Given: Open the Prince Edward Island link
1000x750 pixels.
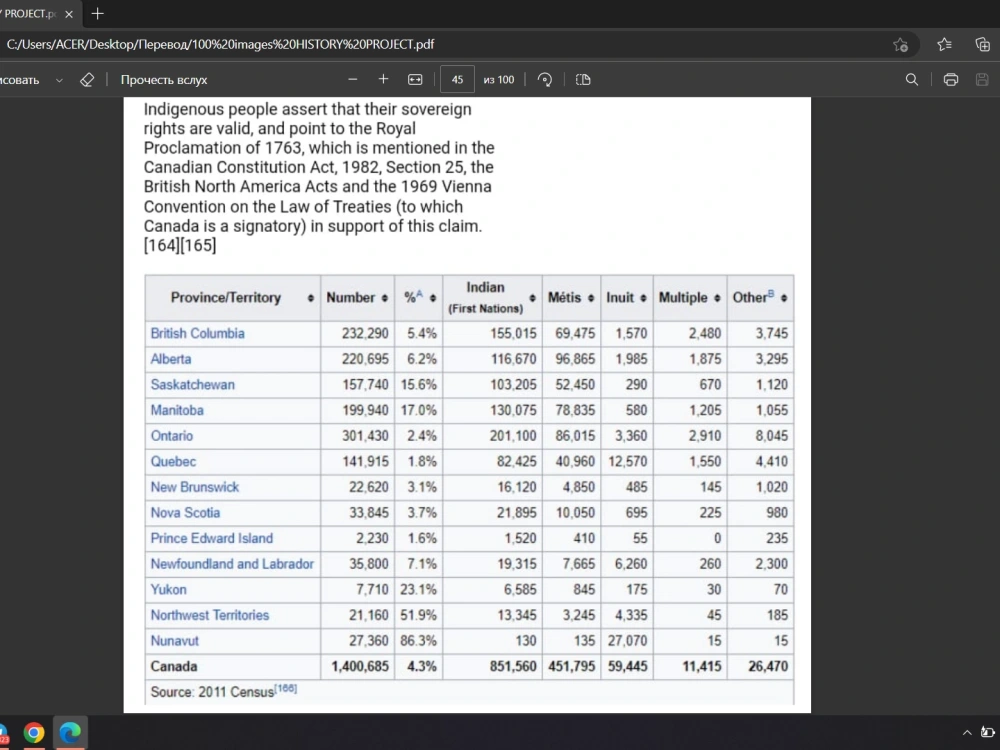Looking at the screenshot, I should pos(211,538).
